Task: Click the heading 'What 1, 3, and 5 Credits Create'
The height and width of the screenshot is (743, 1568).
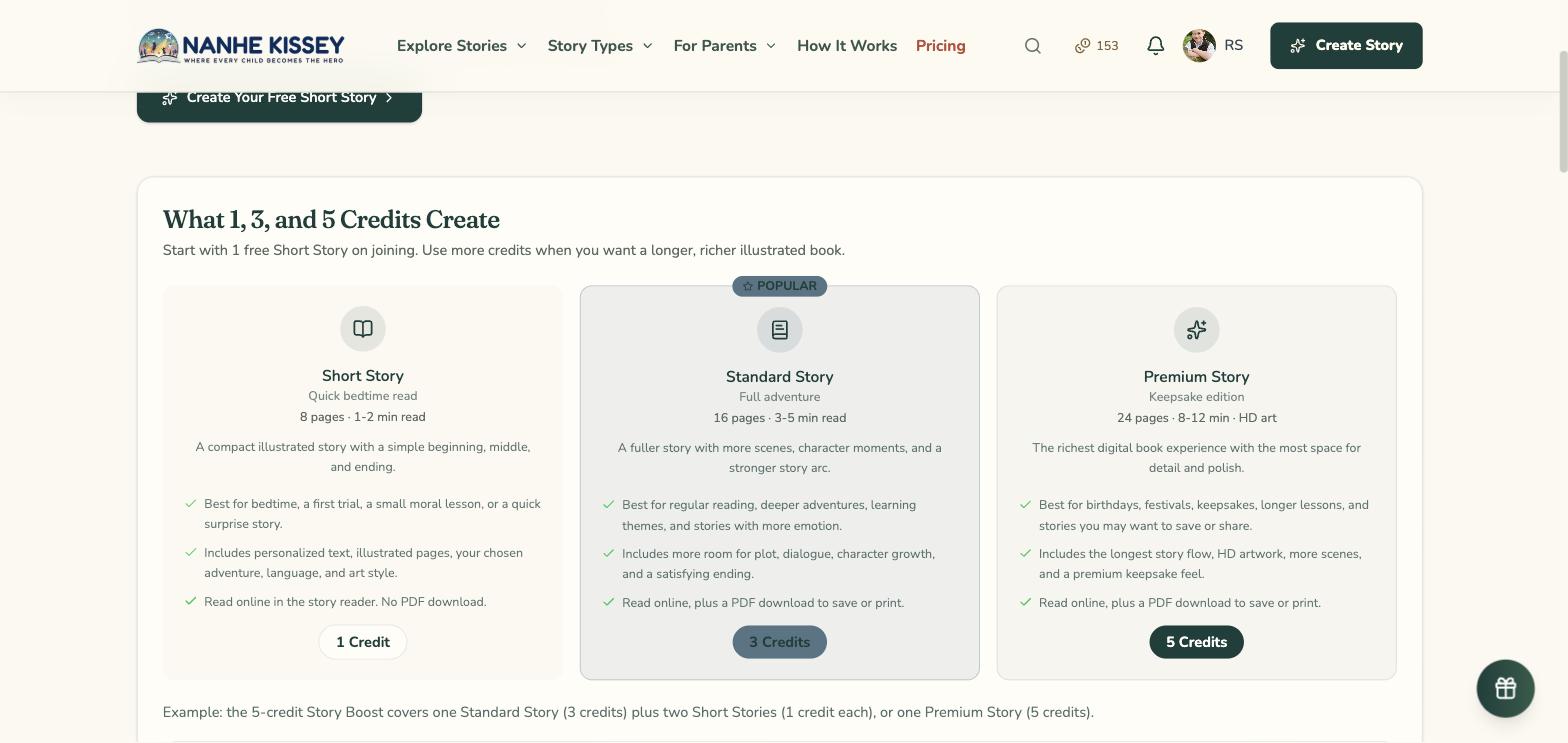Action: click(331, 220)
